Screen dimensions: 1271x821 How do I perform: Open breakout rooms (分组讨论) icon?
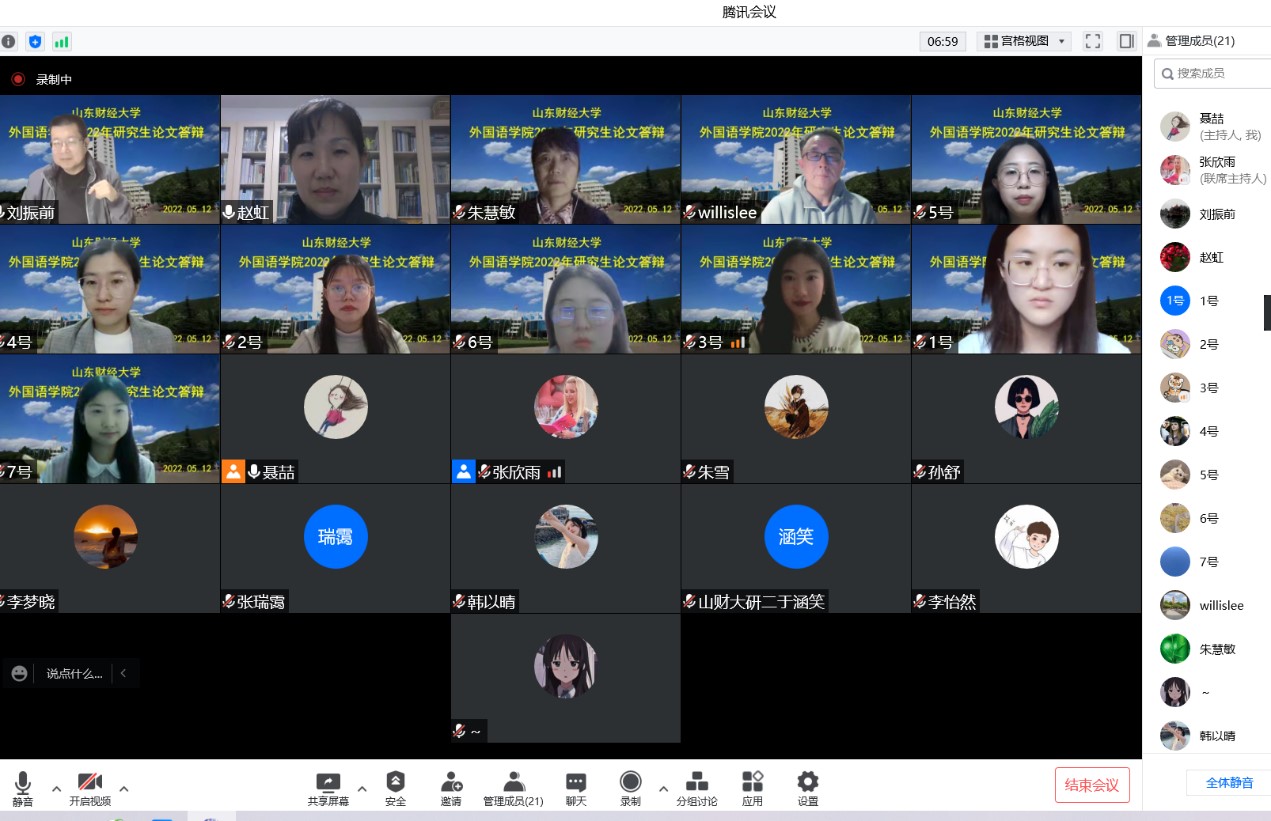tap(696, 782)
